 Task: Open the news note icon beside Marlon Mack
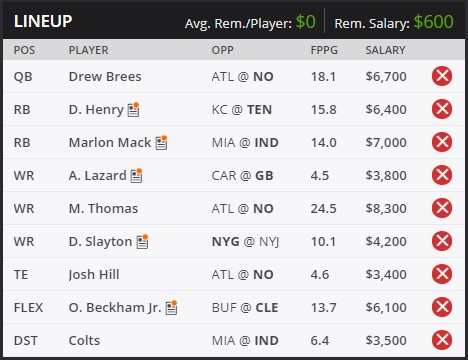(x=161, y=142)
